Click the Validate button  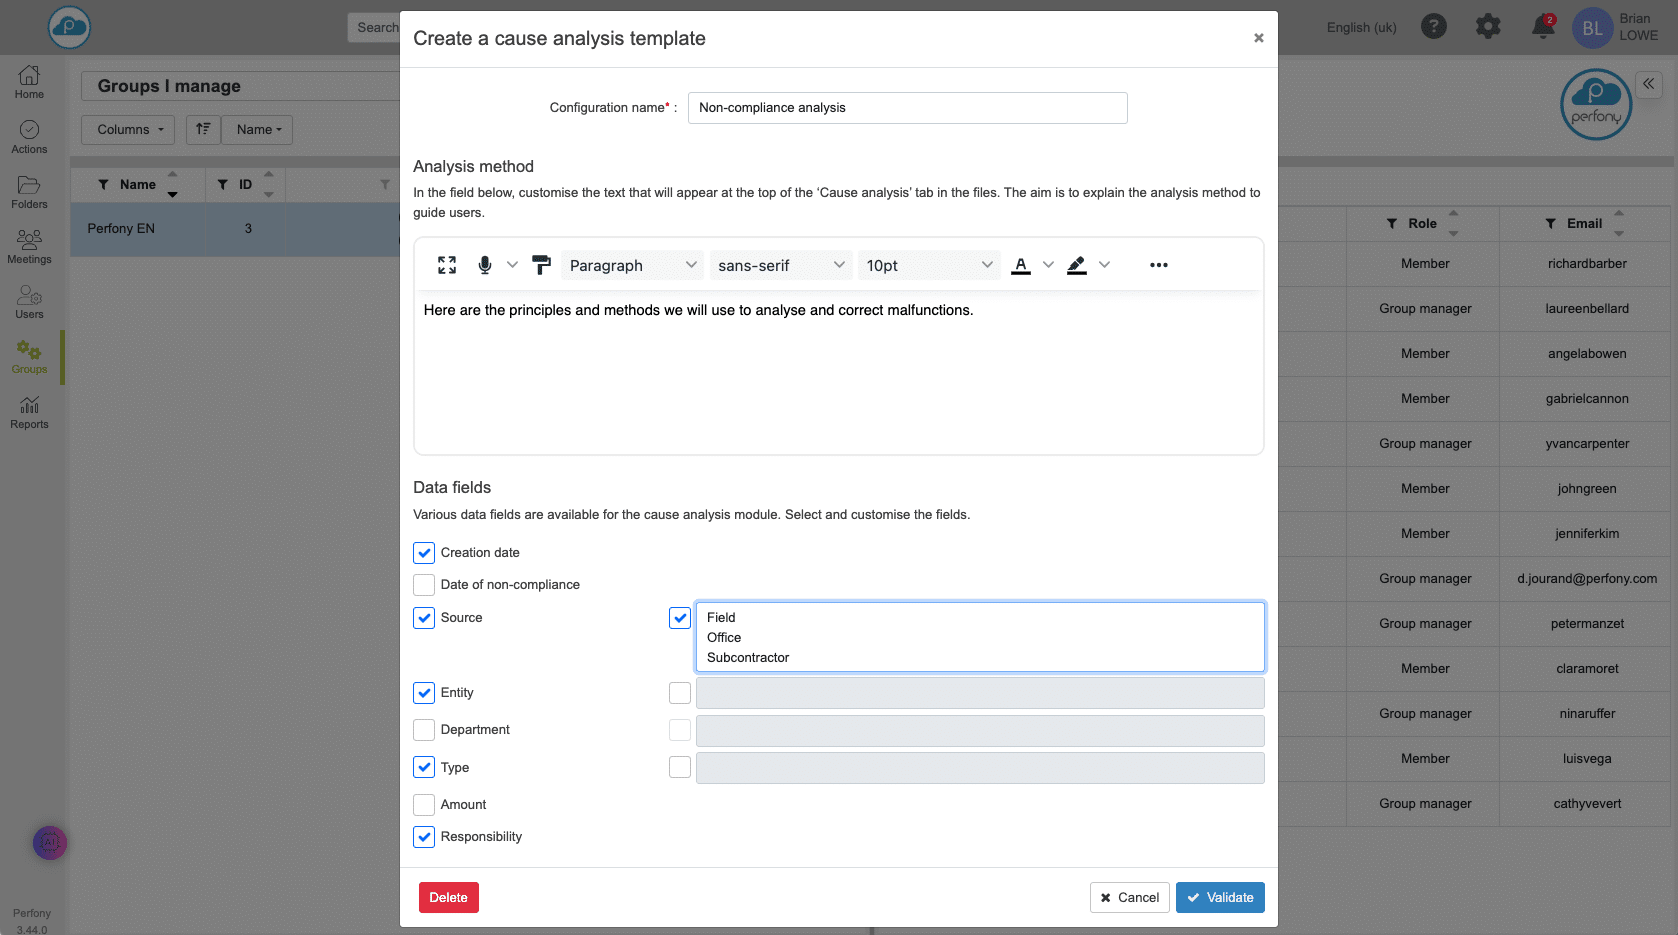pos(1220,897)
